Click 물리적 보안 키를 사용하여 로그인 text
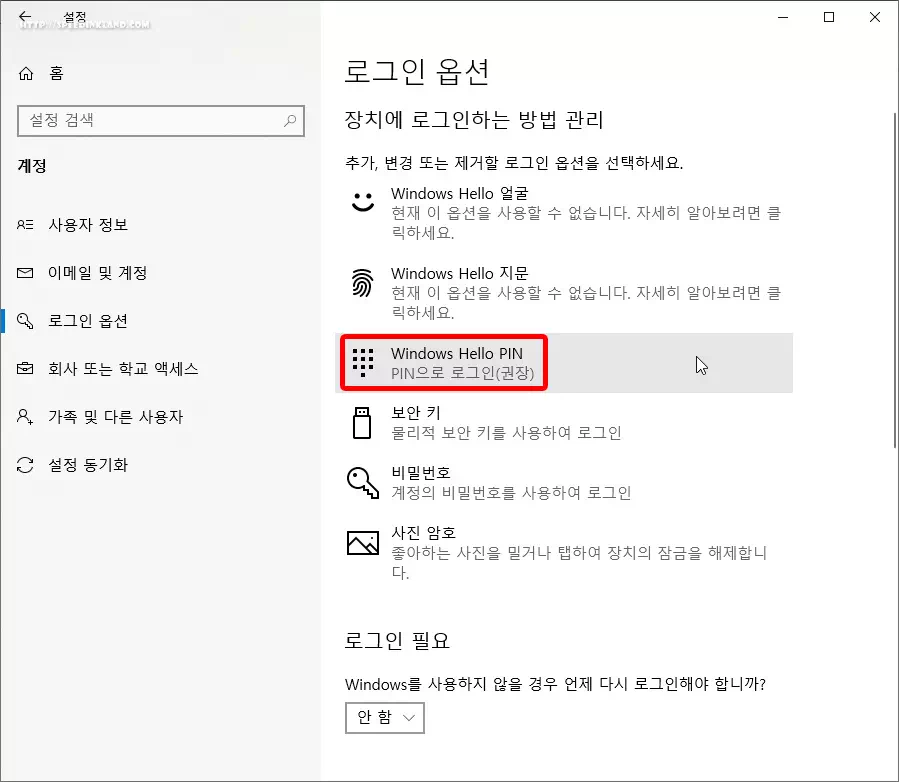 click(506, 433)
